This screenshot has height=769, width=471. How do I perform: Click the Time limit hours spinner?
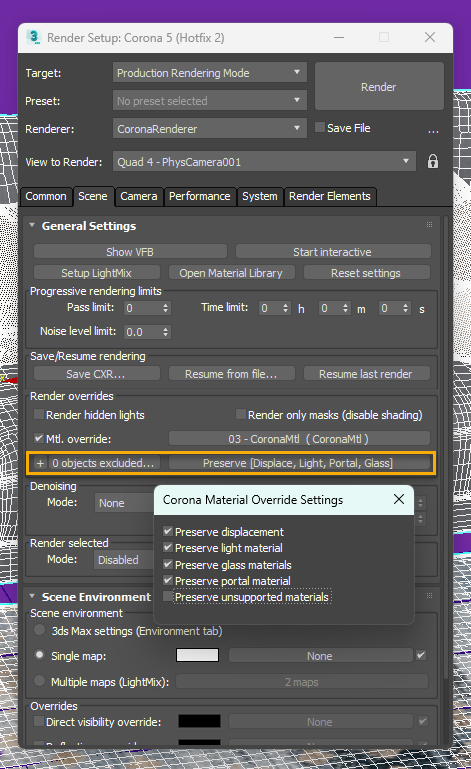tap(286, 308)
